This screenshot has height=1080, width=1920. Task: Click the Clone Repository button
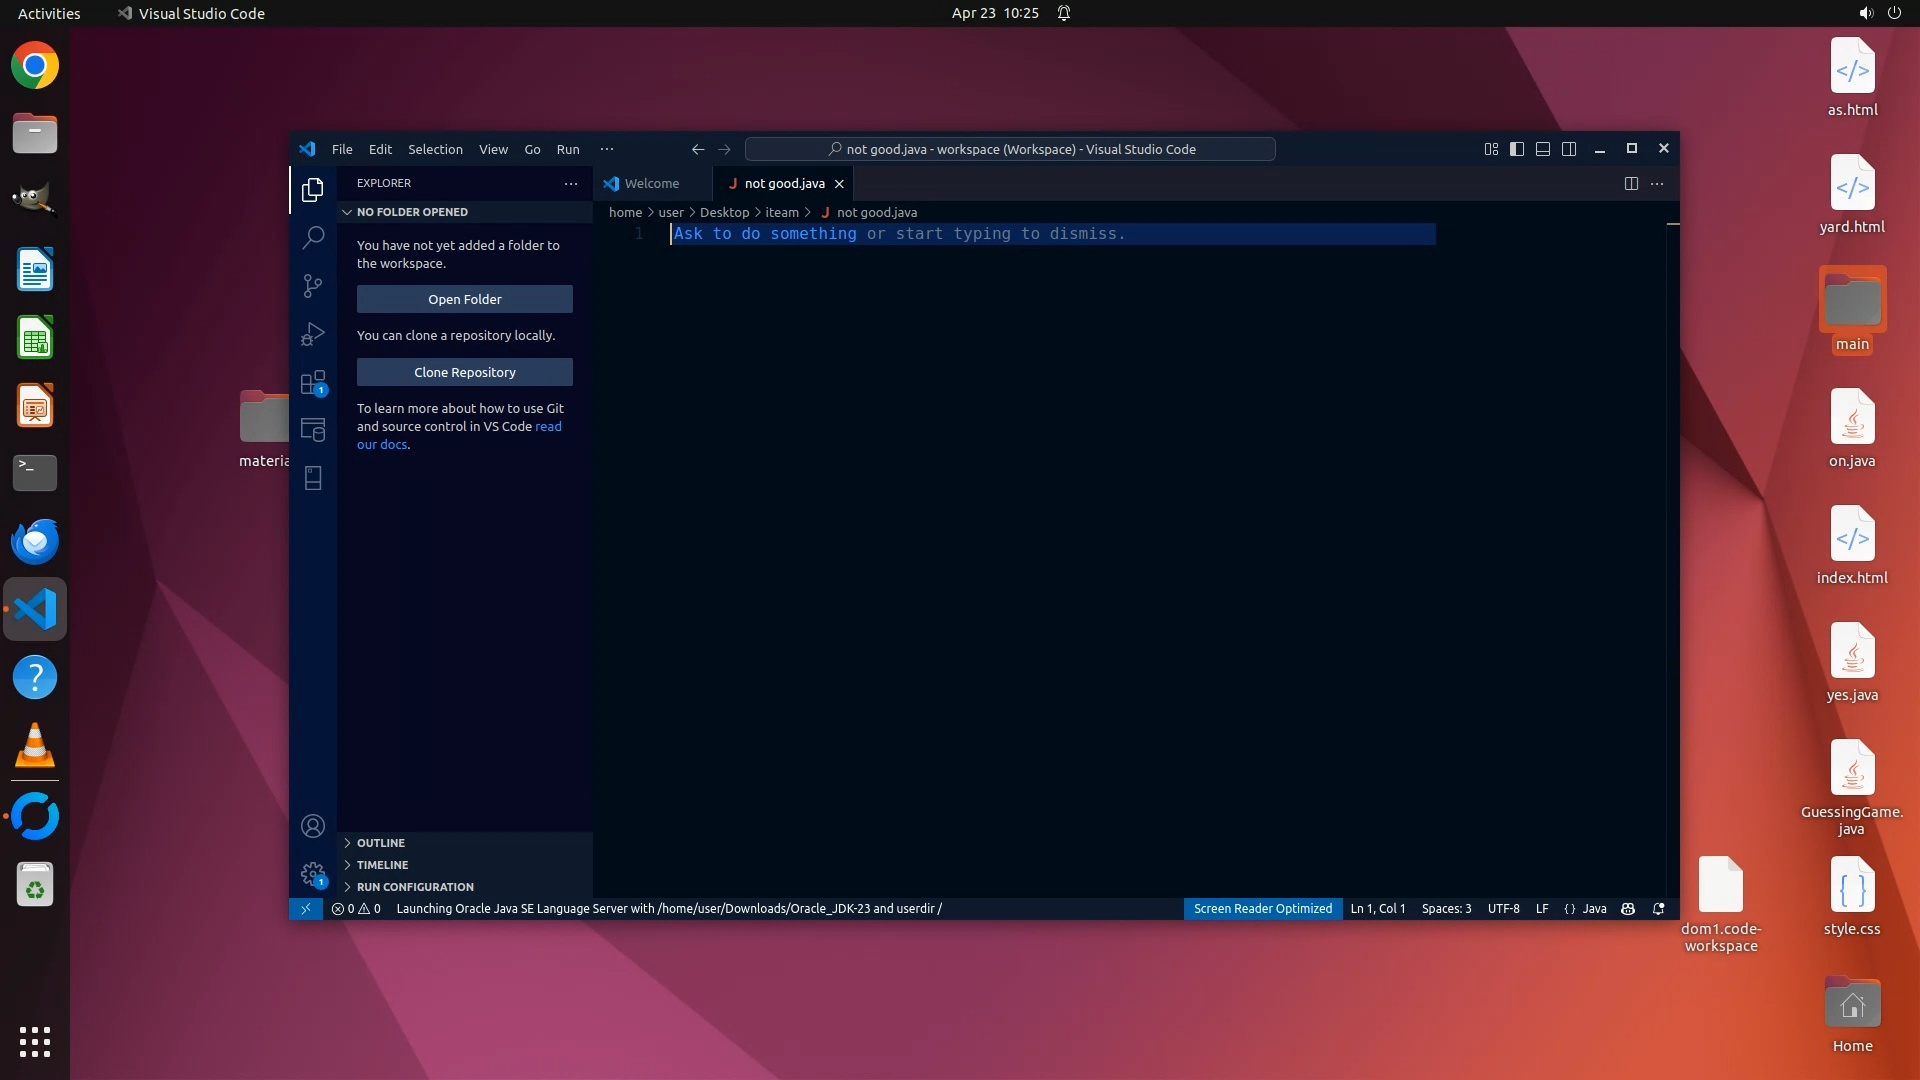pyautogui.click(x=465, y=372)
